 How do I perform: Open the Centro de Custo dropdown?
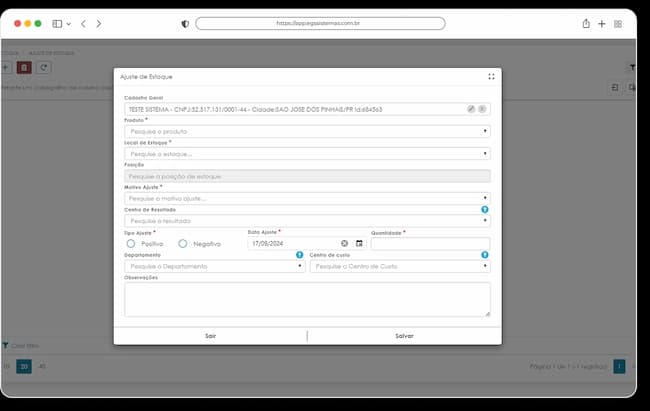[400, 266]
